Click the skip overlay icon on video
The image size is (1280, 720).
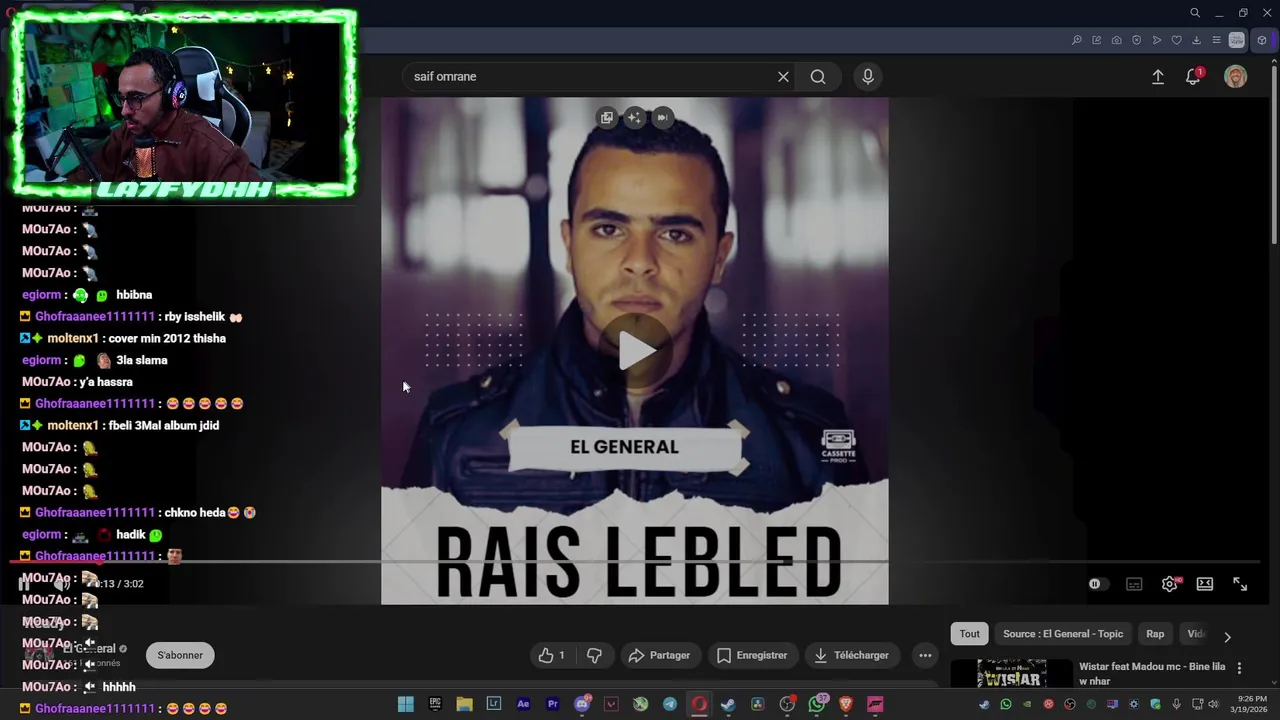(662, 118)
